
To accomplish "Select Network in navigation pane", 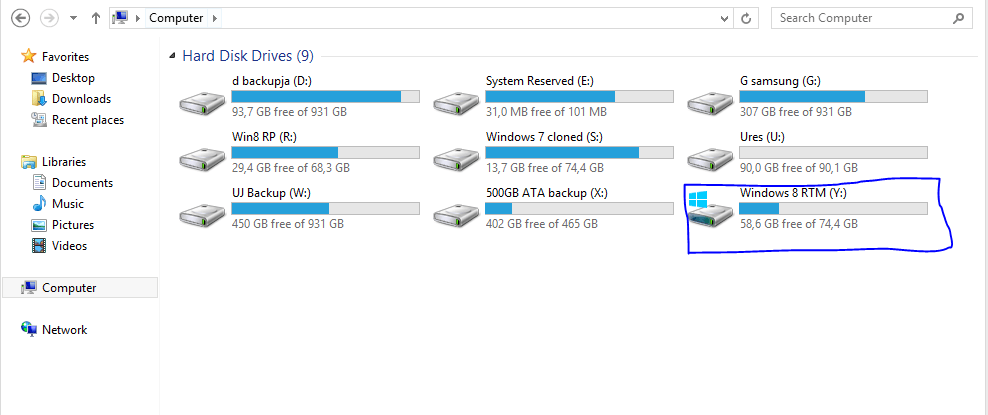I will [x=64, y=330].
